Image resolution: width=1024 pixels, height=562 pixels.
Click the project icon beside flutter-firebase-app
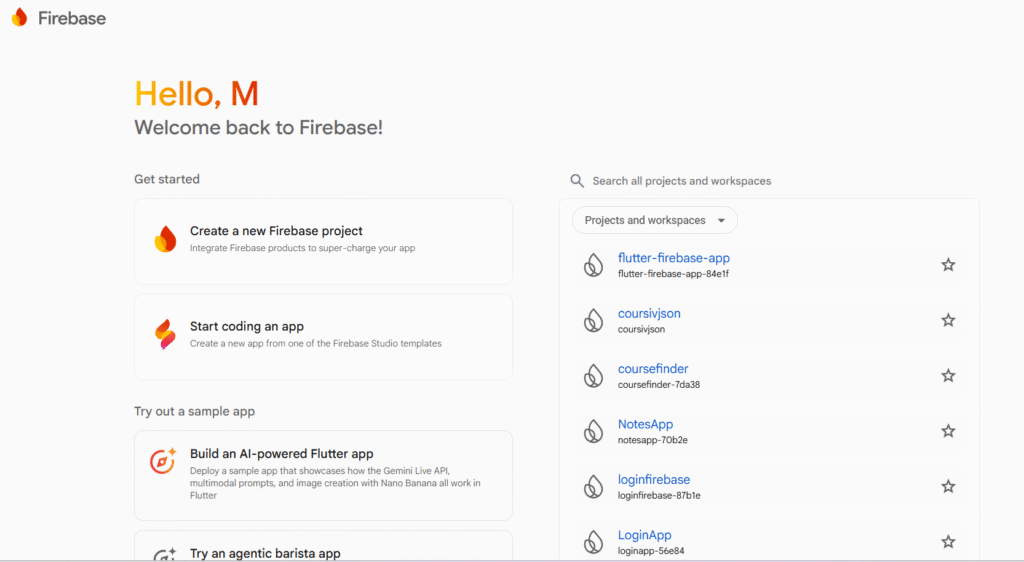[x=594, y=265]
